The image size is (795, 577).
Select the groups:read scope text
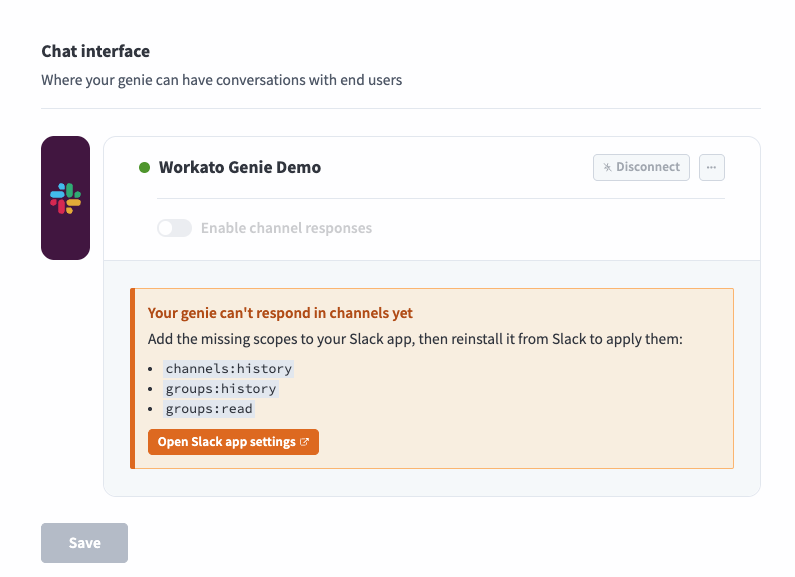point(209,409)
